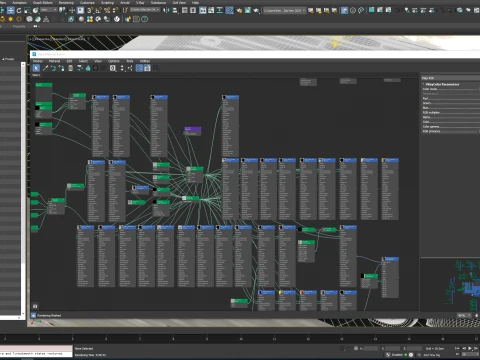480x360 pixels.
Task: Toggle the 3D Snaps button
Action: point(89,10)
